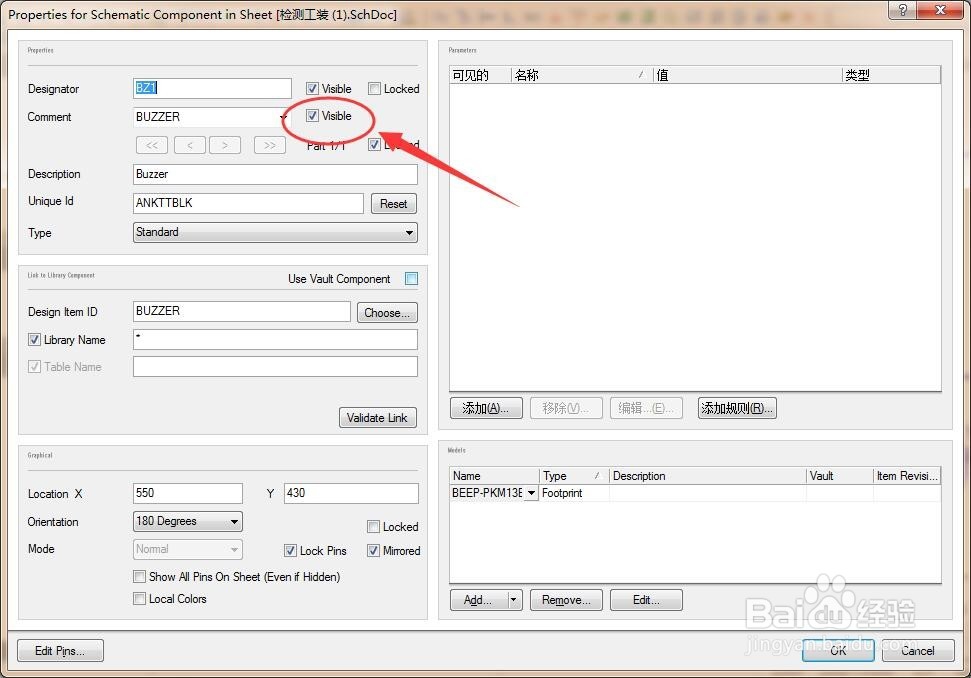Open the BEEP-PKM13E model name dropdown
Screen dimensions: 971x678
tap(531, 493)
